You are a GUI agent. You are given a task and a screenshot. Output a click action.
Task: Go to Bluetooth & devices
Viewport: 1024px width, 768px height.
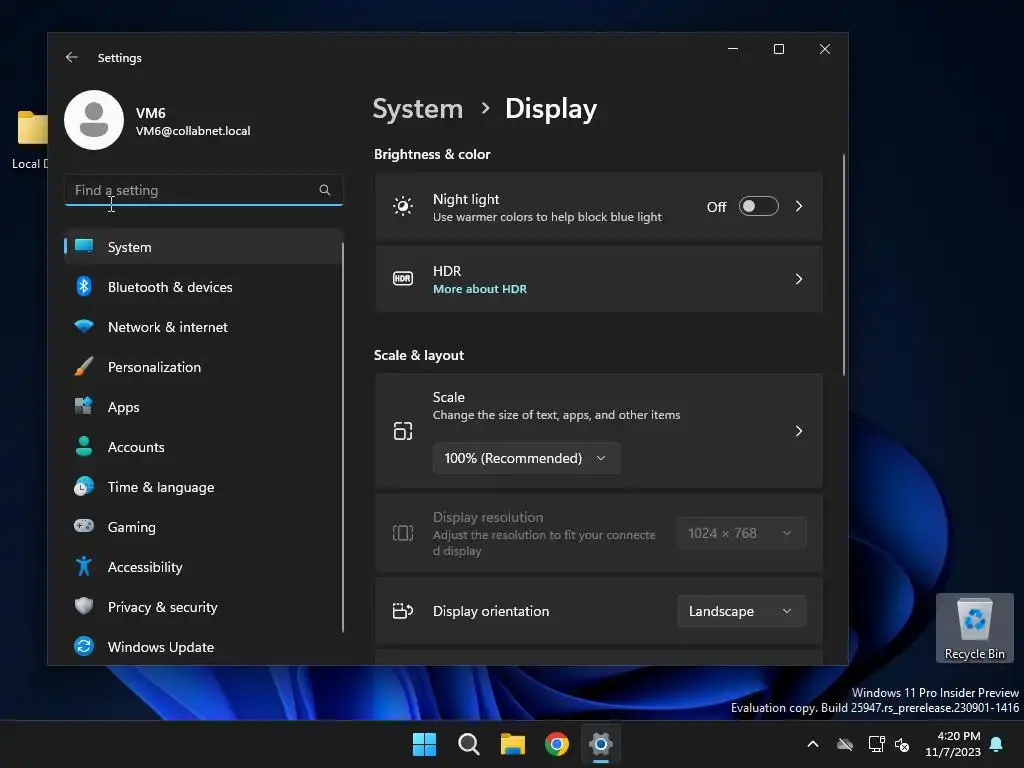(203, 287)
